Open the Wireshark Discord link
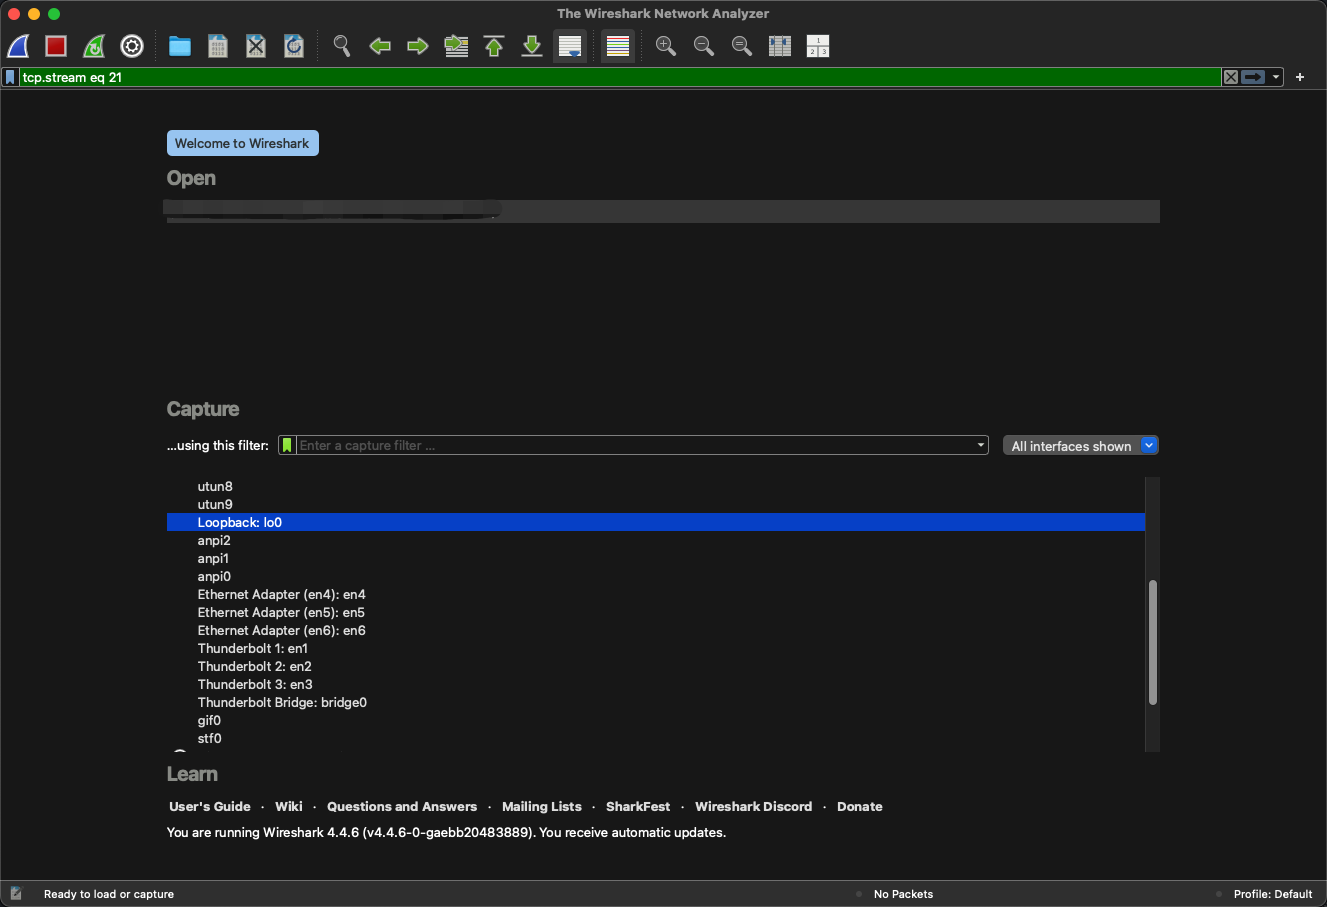 click(x=754, y=806)
